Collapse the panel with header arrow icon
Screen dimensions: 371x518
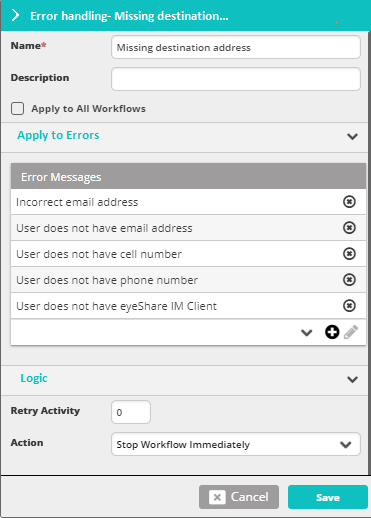[15, 15]
